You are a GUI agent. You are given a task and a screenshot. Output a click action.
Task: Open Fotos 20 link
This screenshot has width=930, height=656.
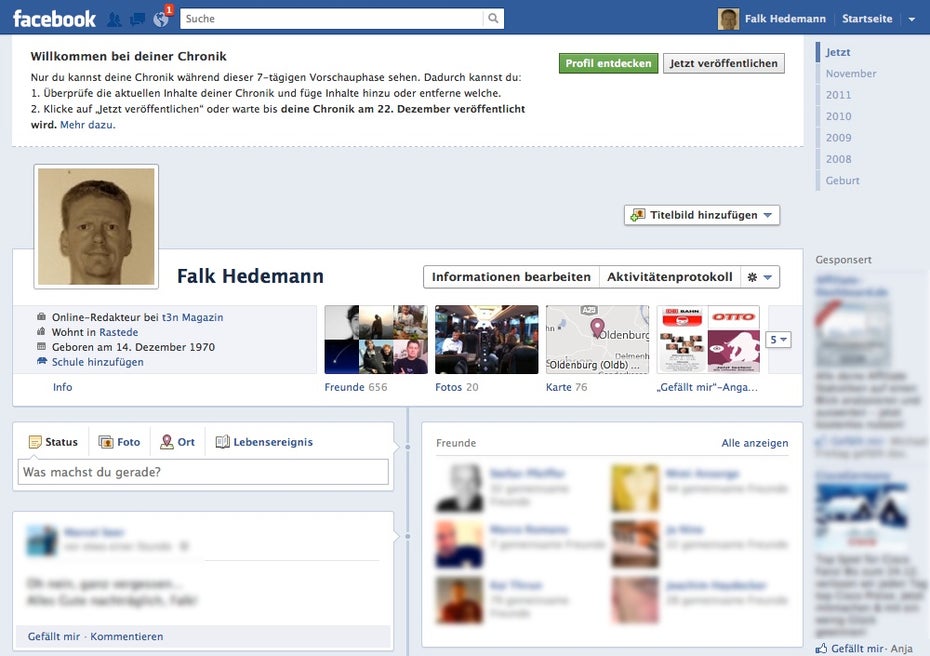pyautogui.click(x=457, y=387)
